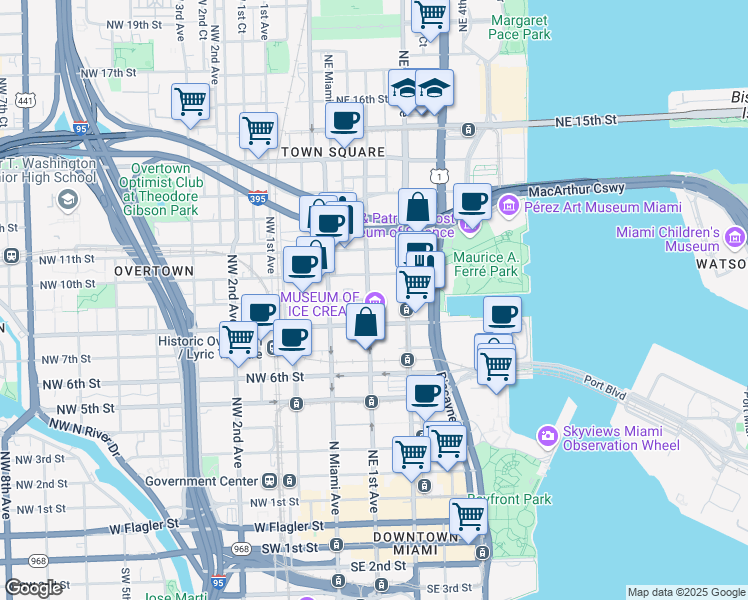
Task: Select the NW 19th St label
Action: click(x=134, y=25)
